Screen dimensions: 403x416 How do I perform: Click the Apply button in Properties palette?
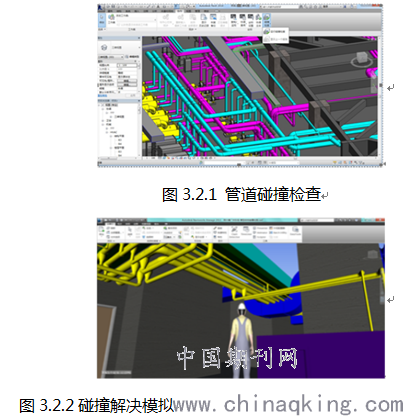132,95
